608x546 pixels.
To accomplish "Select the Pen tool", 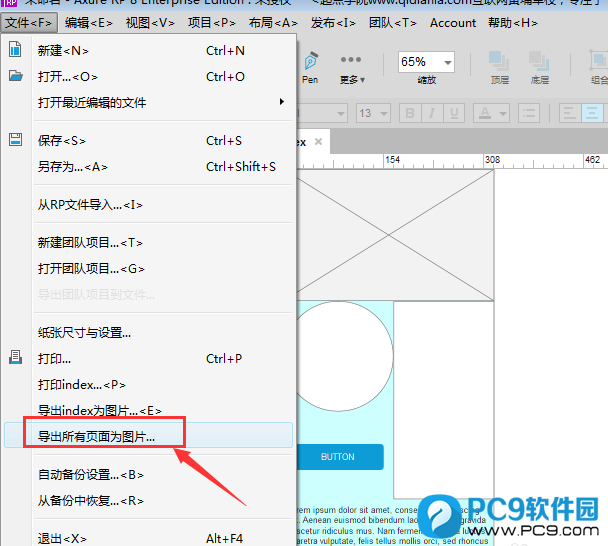I will pyautogui.click(x=311, y=68).
